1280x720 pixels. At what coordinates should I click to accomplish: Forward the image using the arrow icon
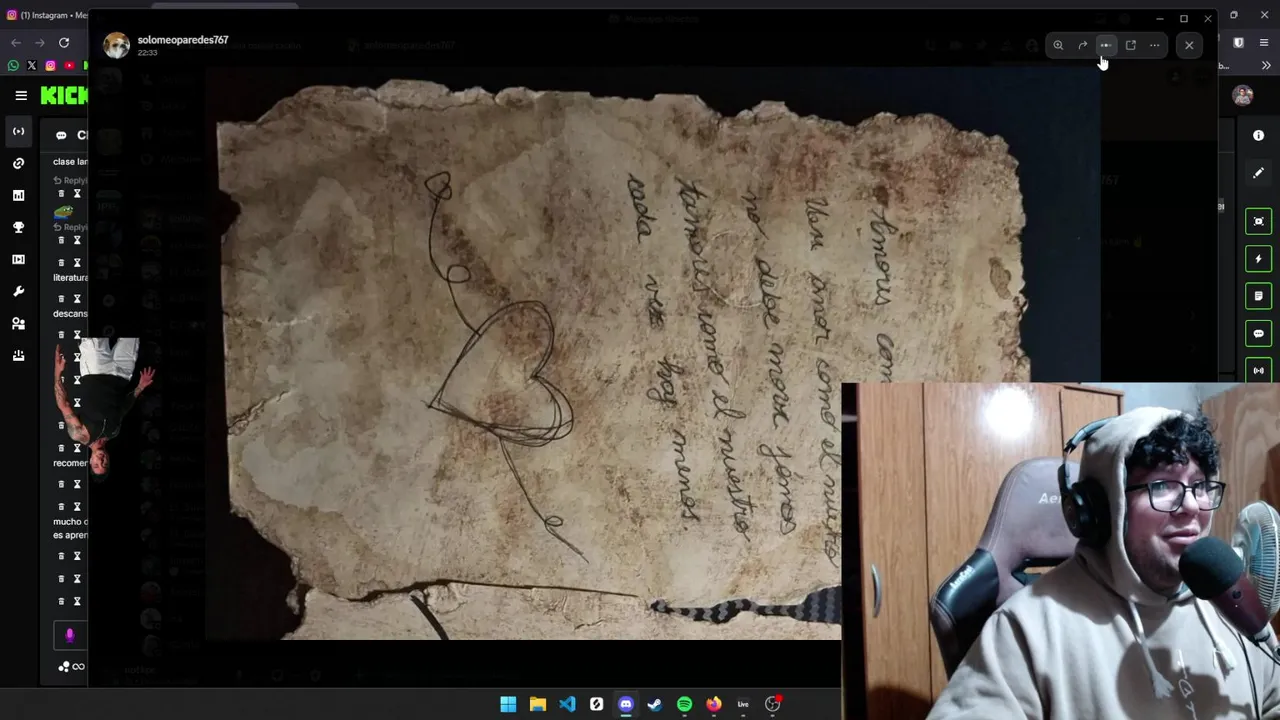[x=1082, y=45]
